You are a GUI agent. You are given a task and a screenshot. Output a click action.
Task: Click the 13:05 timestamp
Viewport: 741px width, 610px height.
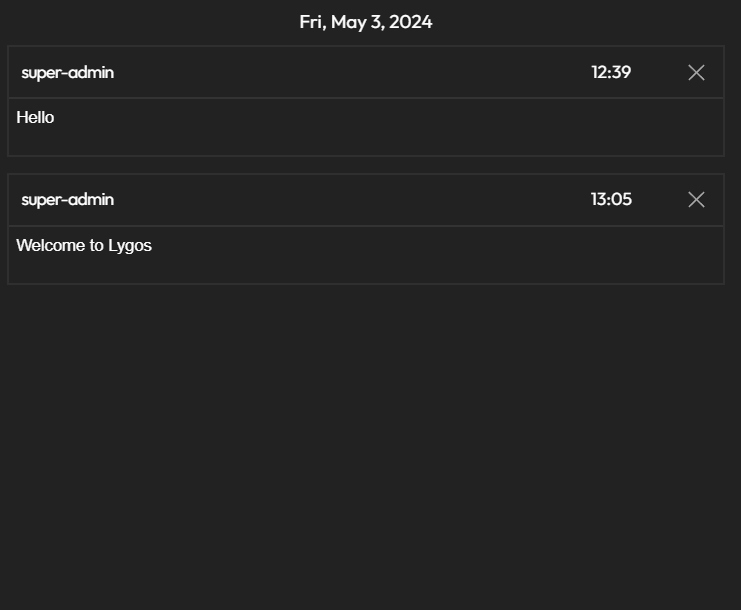coord(611,199)
